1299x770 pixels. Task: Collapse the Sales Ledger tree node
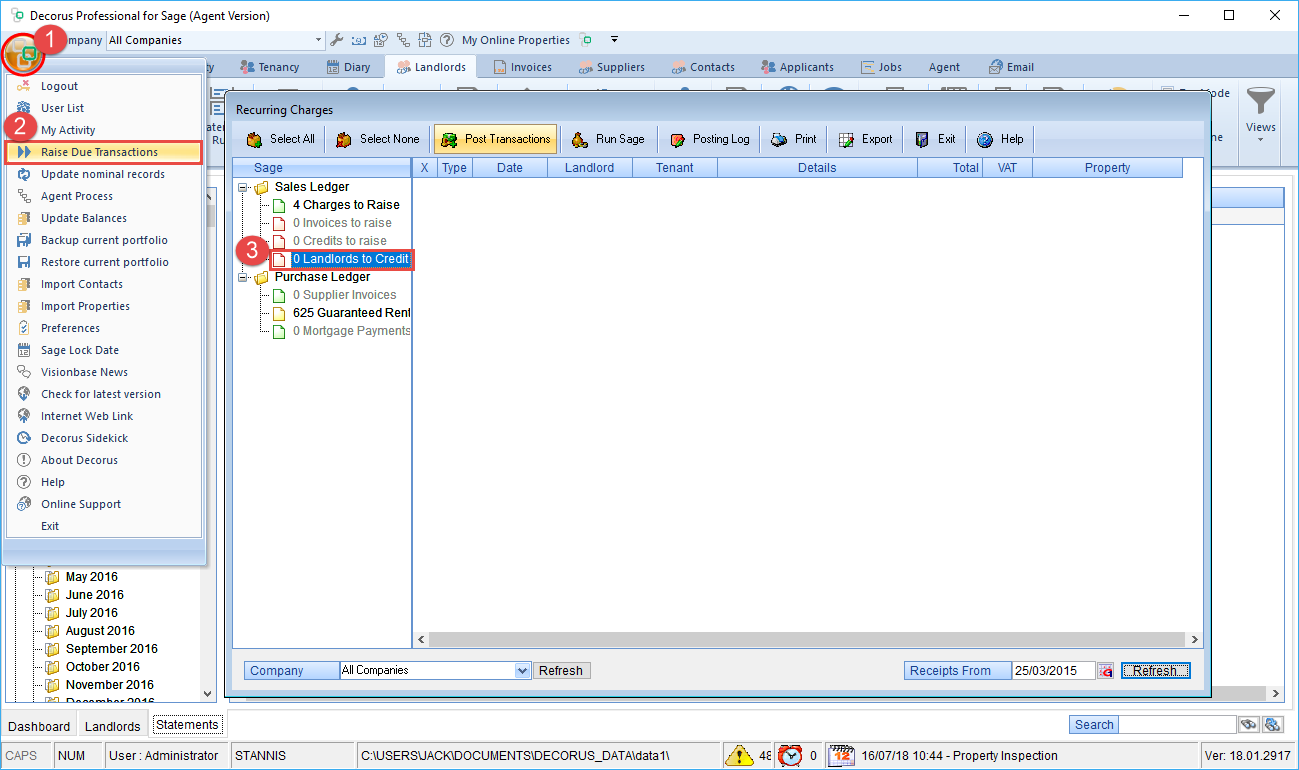tap(244, 187)
